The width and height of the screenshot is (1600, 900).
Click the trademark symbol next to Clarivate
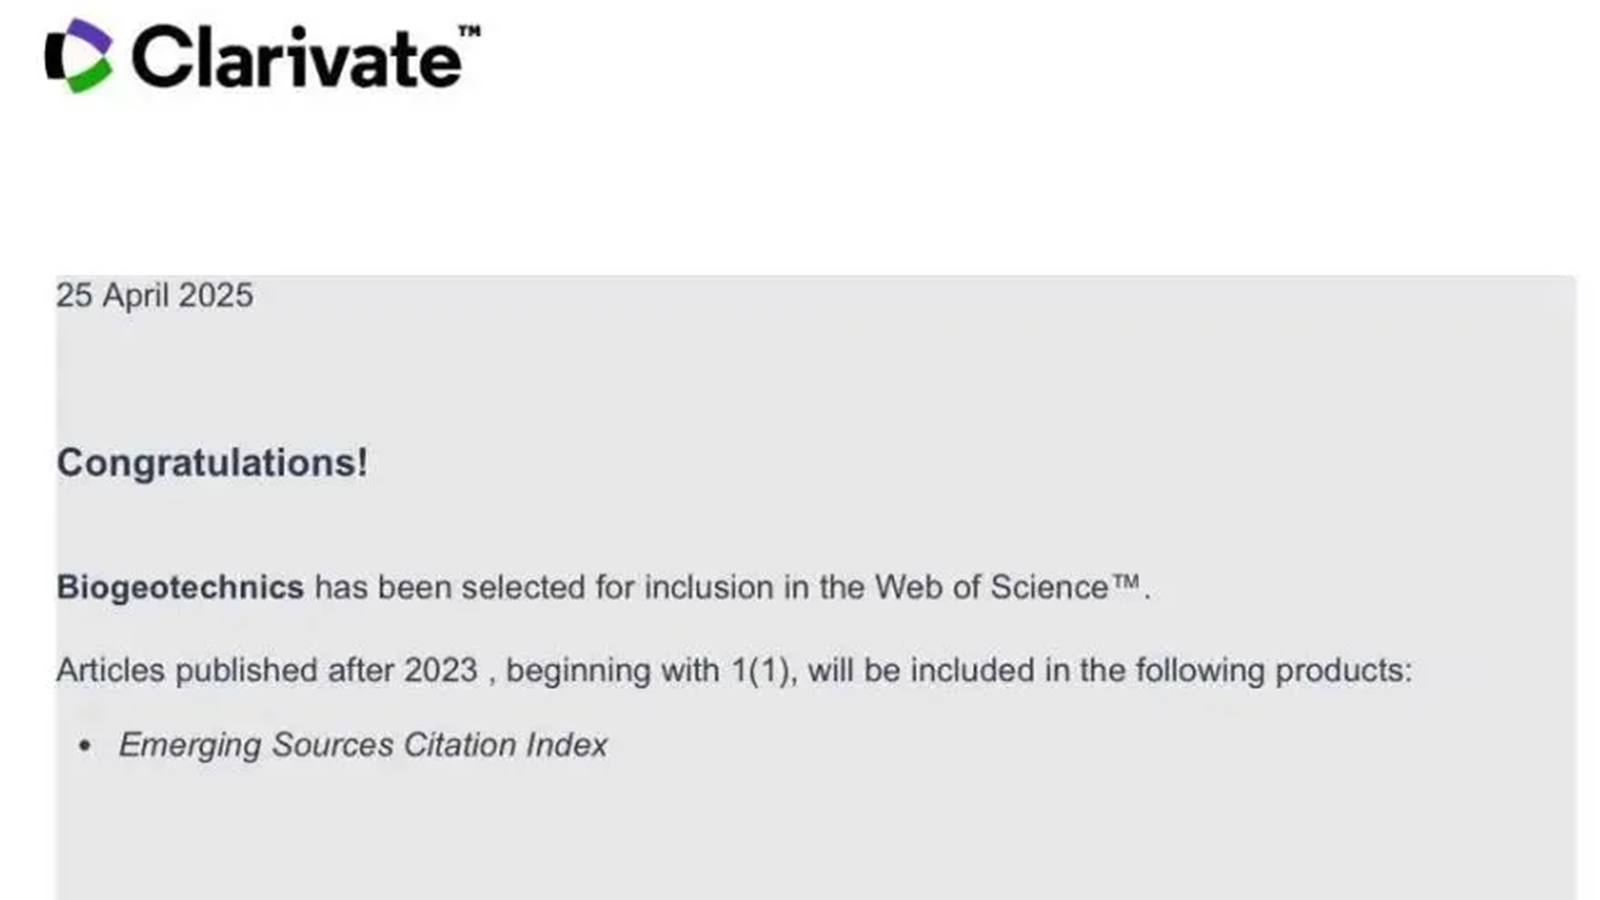[x=469, y=31]
